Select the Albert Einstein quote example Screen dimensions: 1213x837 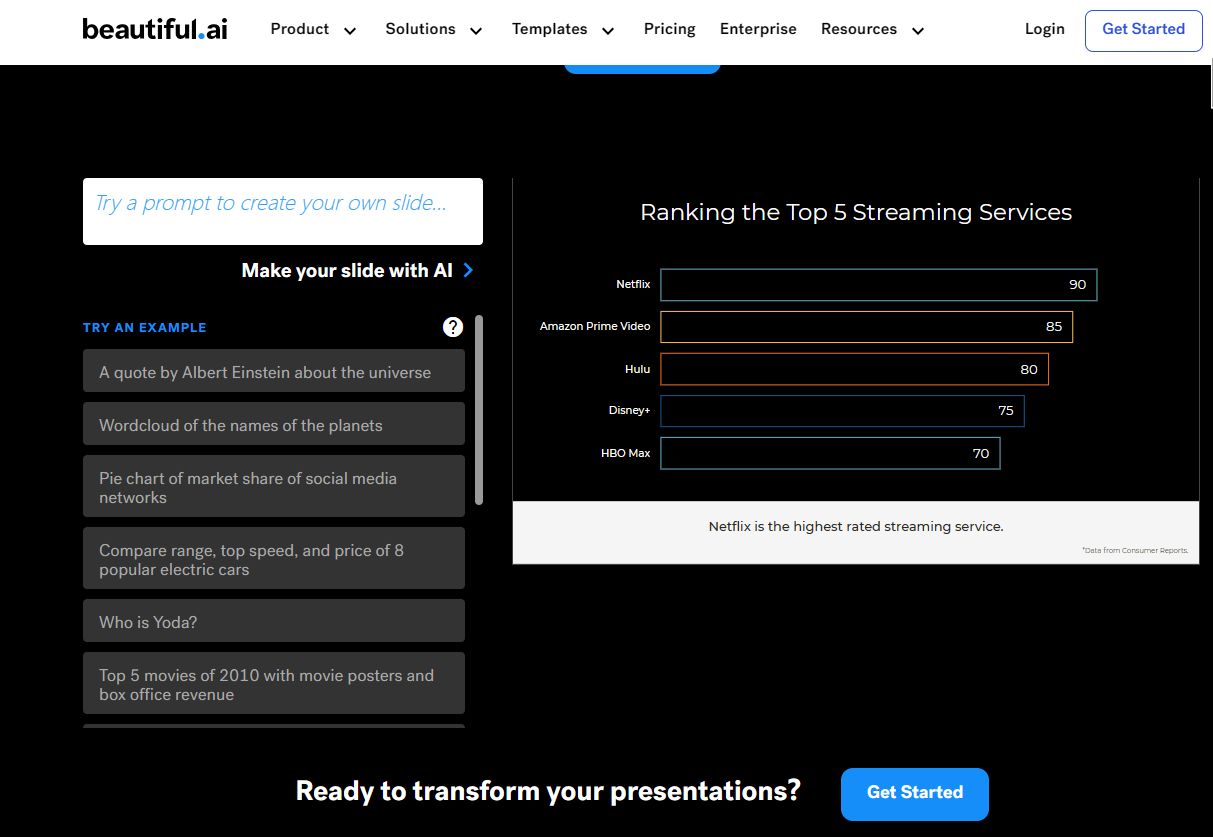(x=274, y=371)
